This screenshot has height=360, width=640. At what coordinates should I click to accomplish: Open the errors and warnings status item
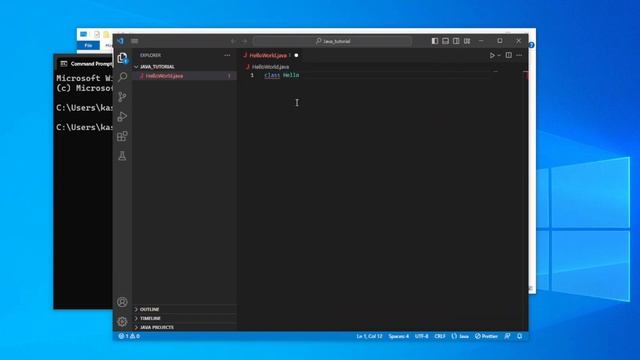coord(129,336)
